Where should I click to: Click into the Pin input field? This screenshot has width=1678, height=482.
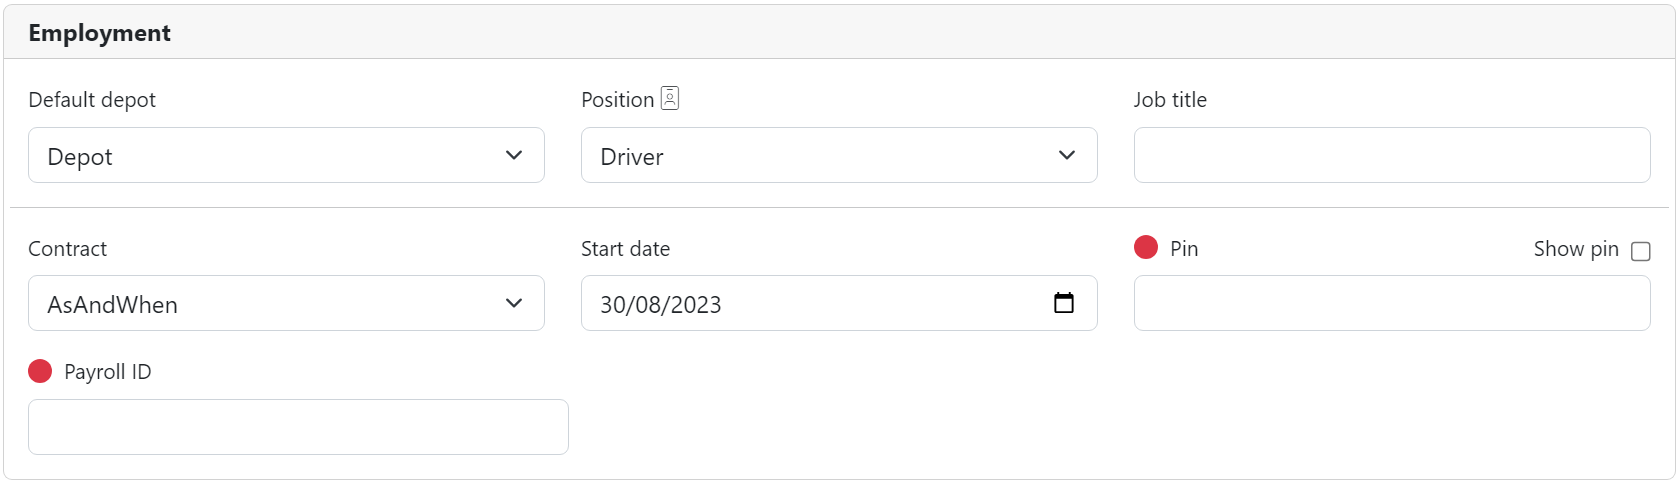(1391, 304)
